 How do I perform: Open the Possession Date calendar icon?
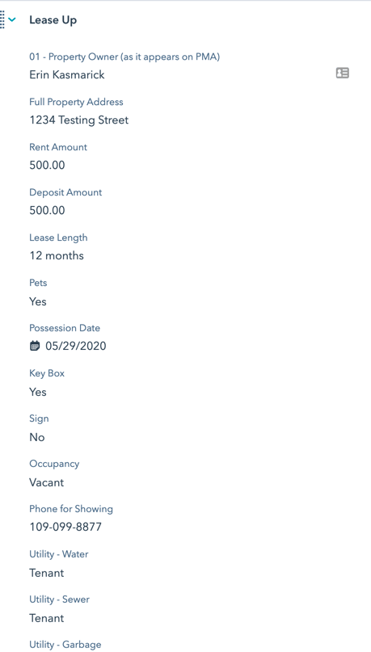pyautogui.click(x=35, y=346)
